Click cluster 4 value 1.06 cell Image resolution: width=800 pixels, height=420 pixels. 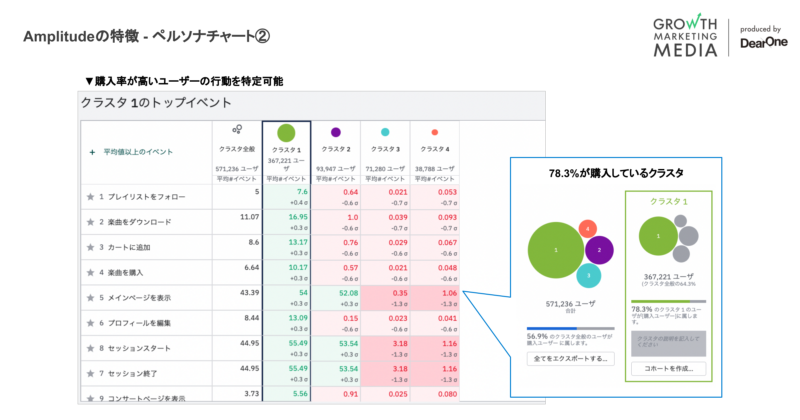pyautogui.click(x=435, y=298)
